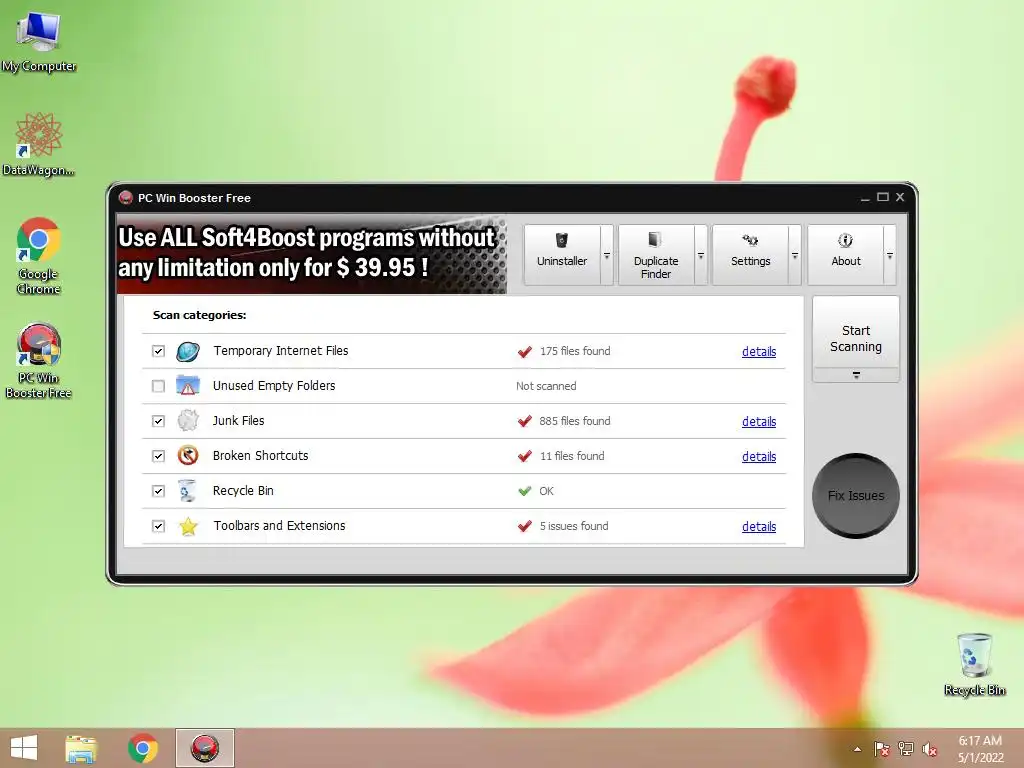View details for Junk Files
Viewport: 1024px width, 768px height.
click(759, 421)
